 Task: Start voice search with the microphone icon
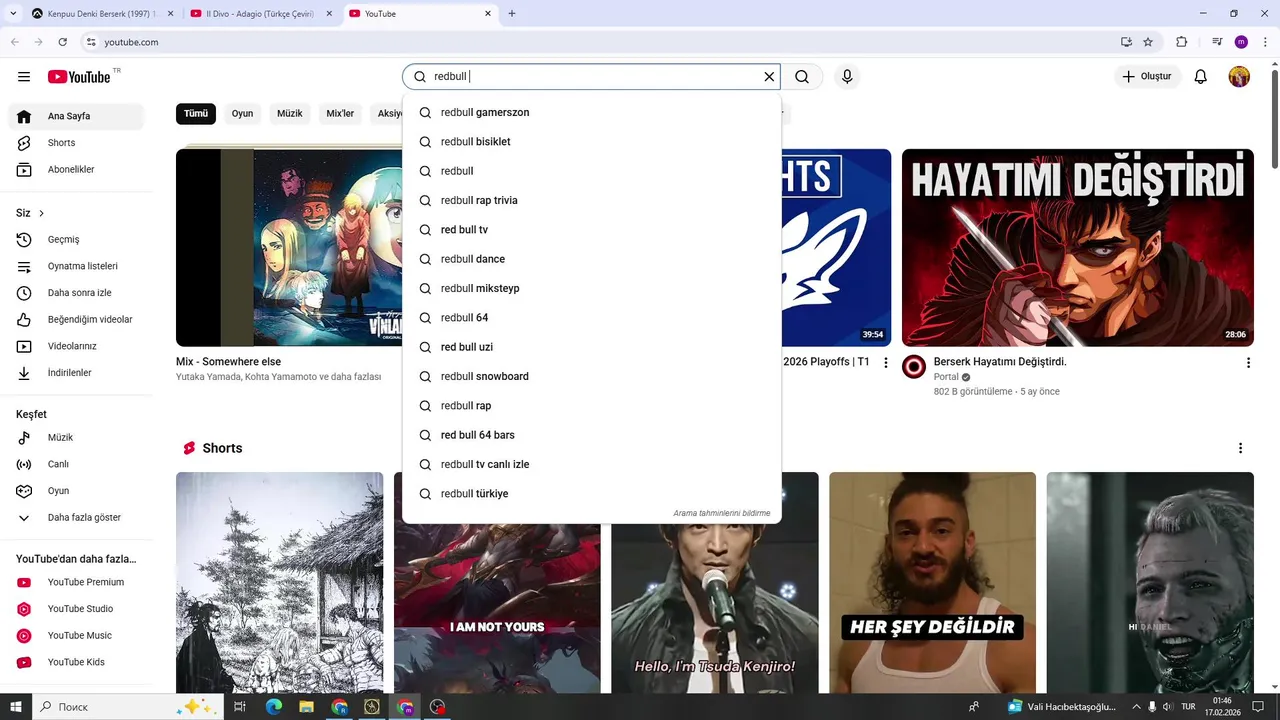(x=847, y=77)
